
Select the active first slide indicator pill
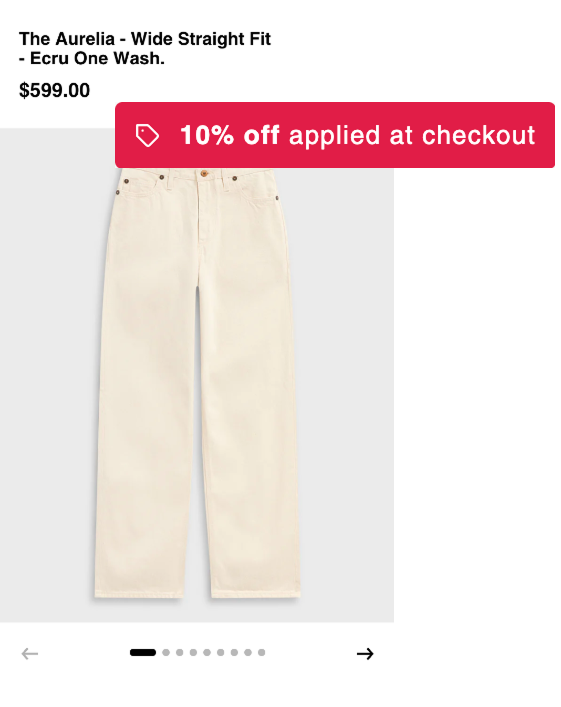[x=143, y=652]
